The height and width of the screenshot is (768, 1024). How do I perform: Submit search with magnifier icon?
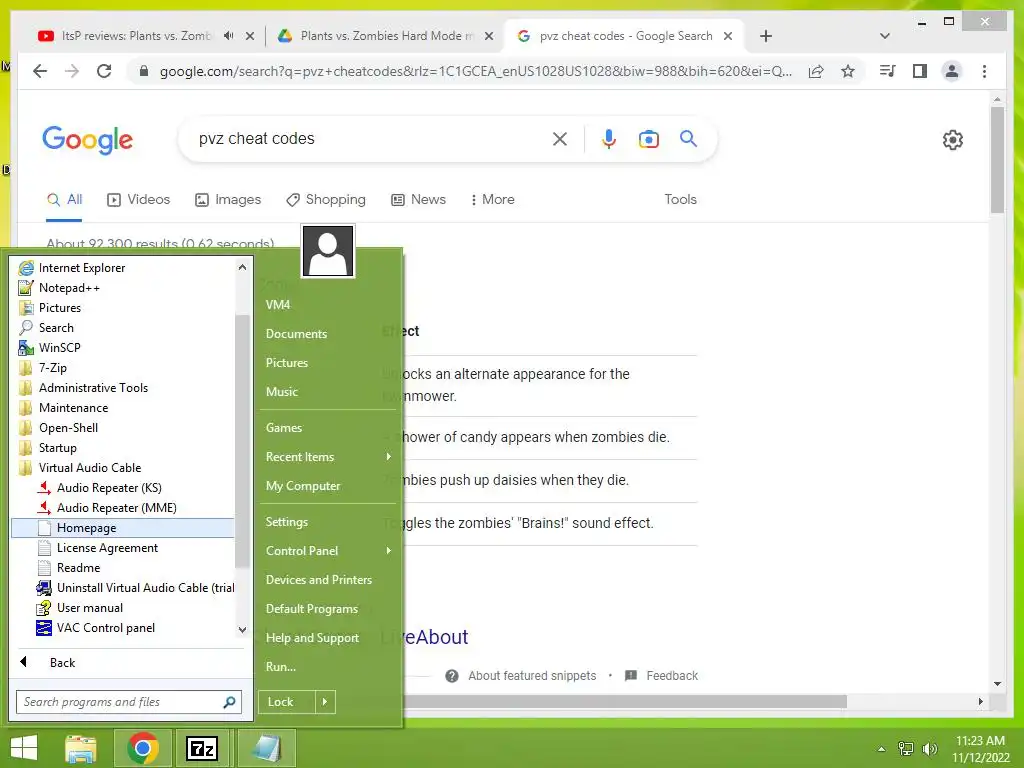(688, 138)
